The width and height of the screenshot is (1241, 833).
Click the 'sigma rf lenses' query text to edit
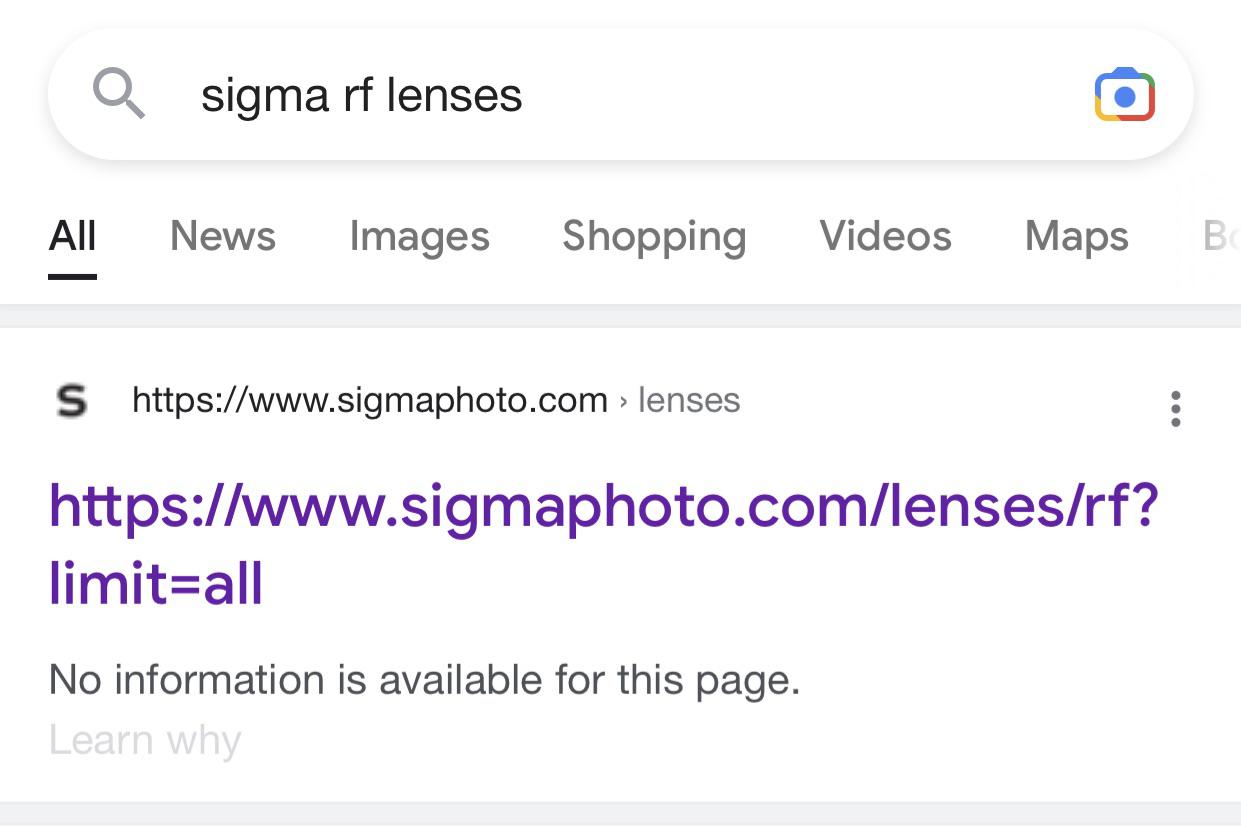pyautogui.click(x=360, y=94)
